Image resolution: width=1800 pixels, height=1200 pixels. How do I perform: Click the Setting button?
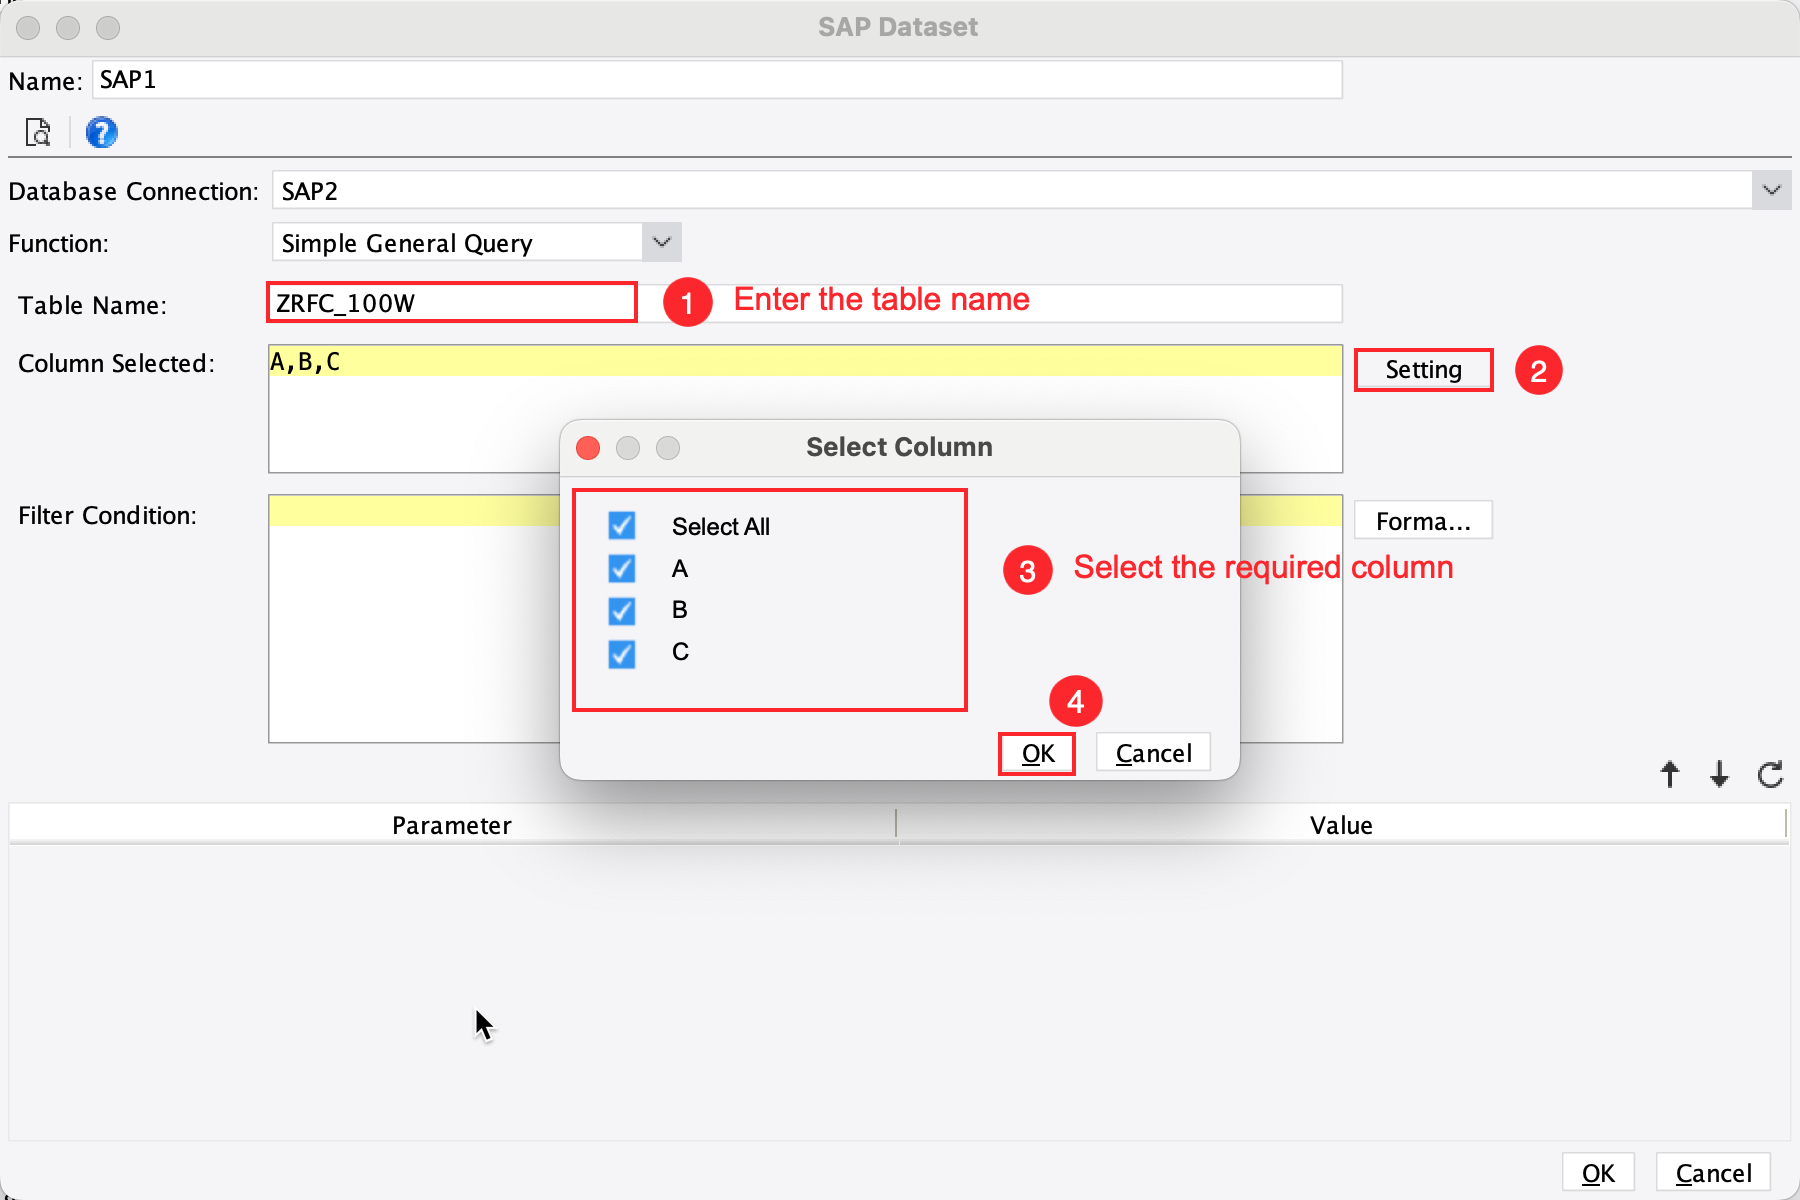[1423, 370]
